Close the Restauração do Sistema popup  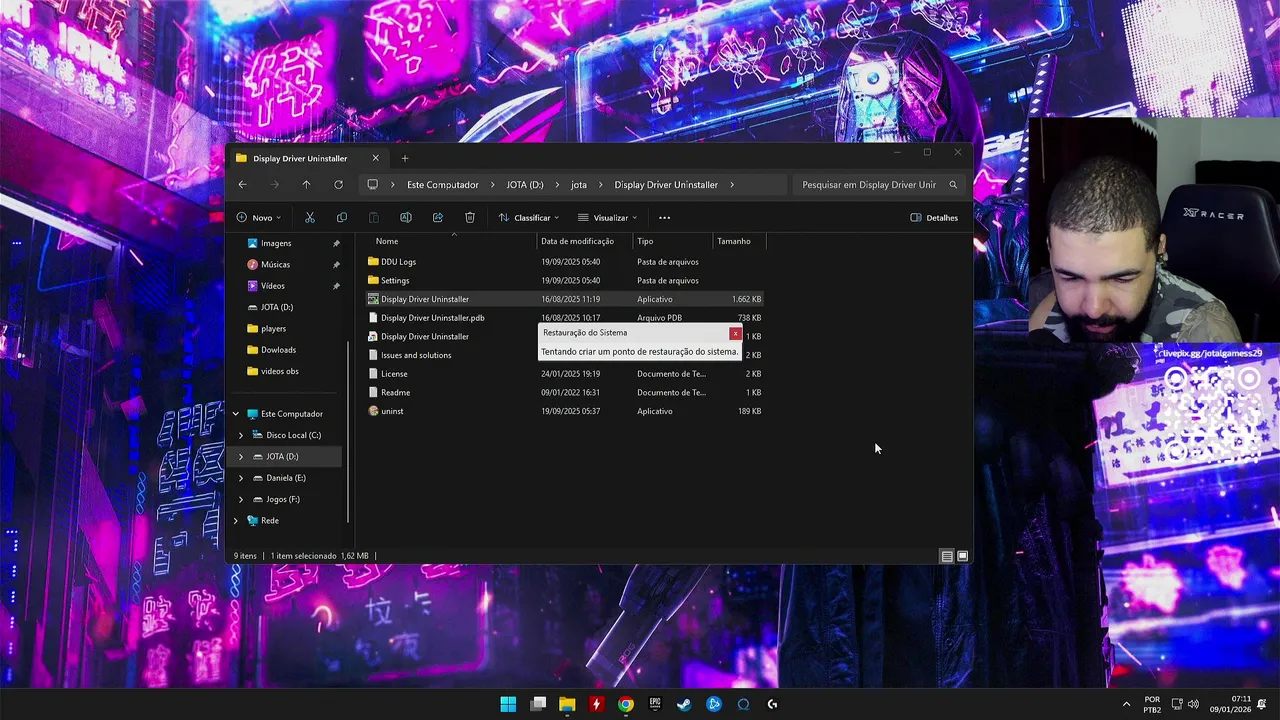[x=735, y=333]
